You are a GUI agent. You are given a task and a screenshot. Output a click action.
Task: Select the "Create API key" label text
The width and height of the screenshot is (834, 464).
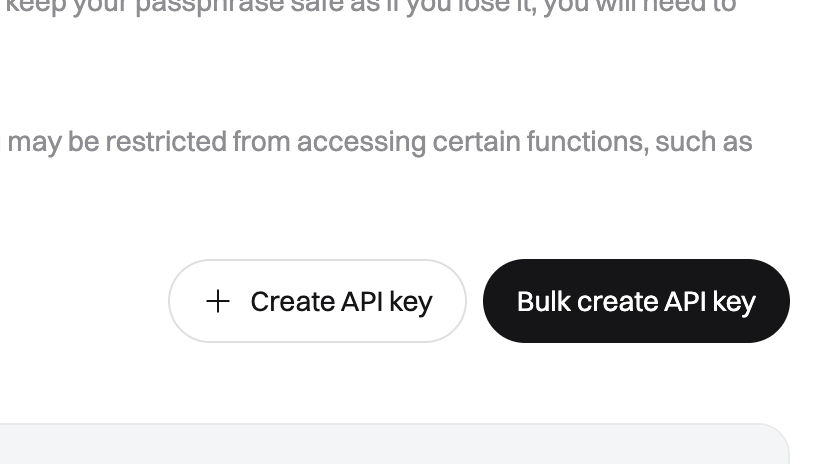tap(341, 302)
